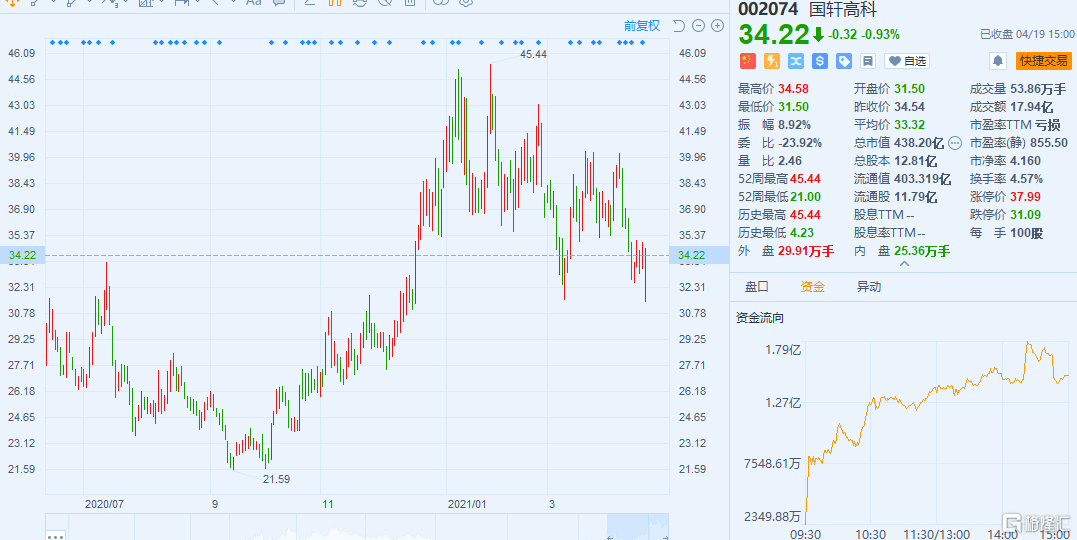Click the 34.22 current price tag on left axis
1077x540 pixels.
[22, 255]
